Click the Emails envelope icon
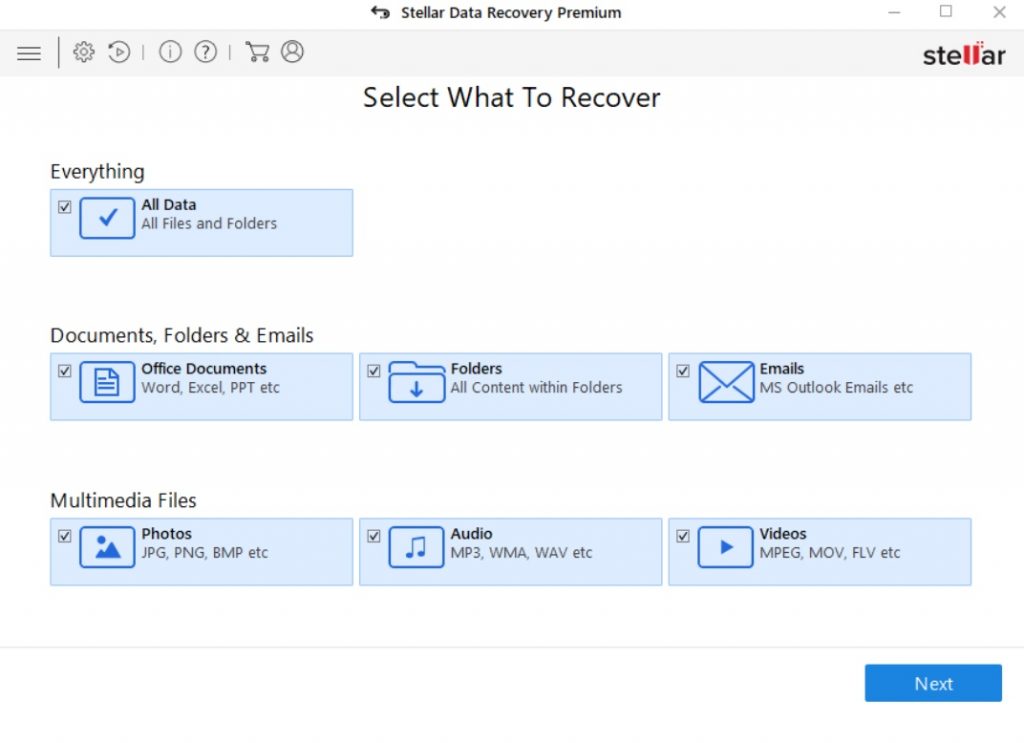Viewport: 1024px width, 743px height. tap(725, 382)
